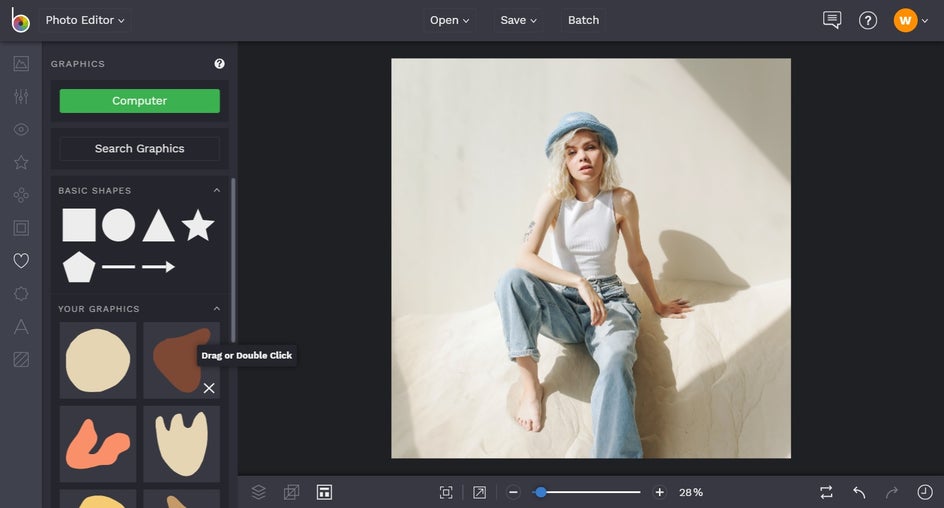Screen dimensions: 944x508
Task: Collapse the Your Graphics section
Action: pos(217,308)
